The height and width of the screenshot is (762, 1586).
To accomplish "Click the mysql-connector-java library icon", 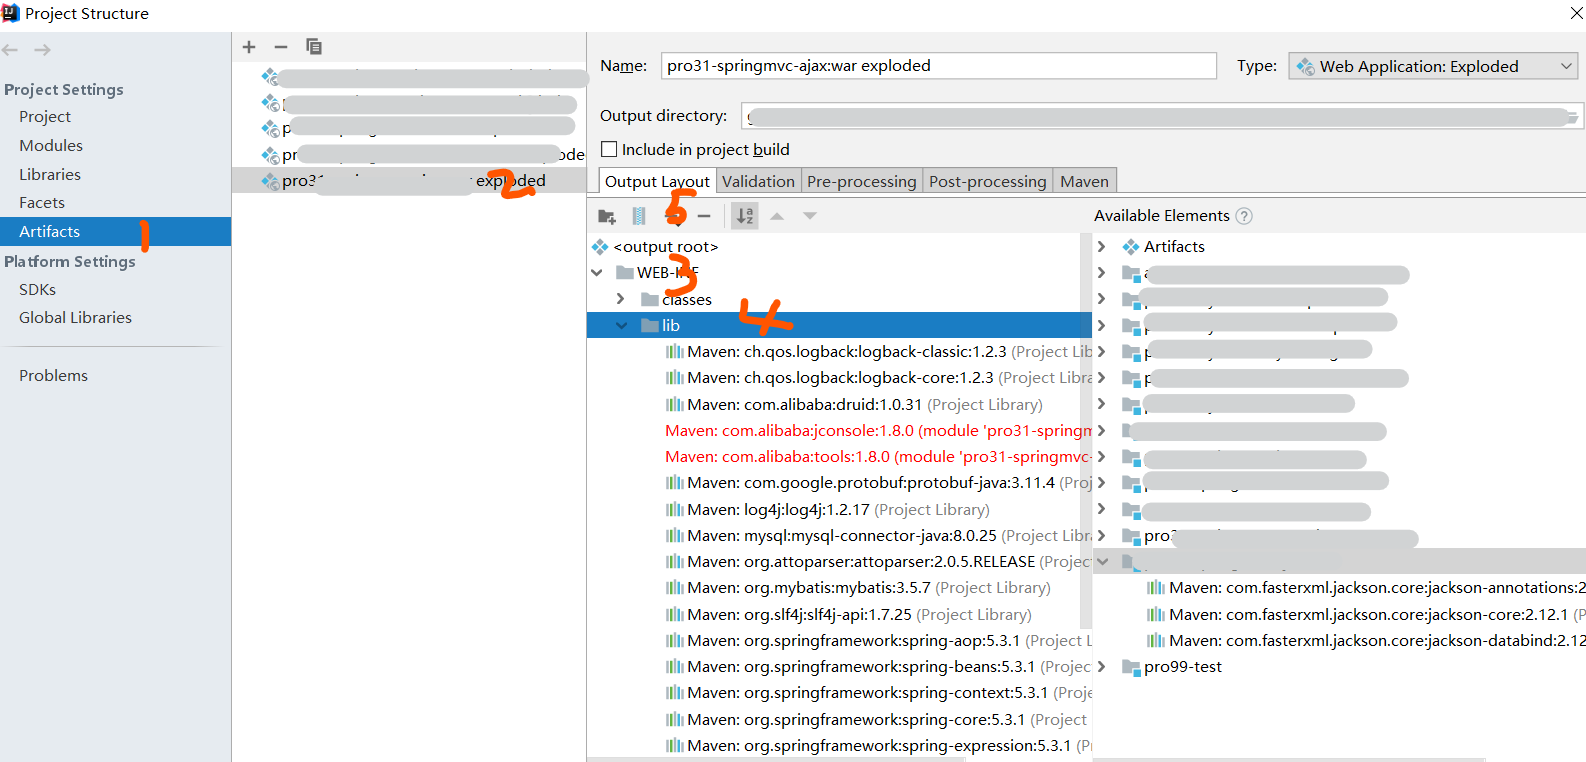I will [675, 536].
